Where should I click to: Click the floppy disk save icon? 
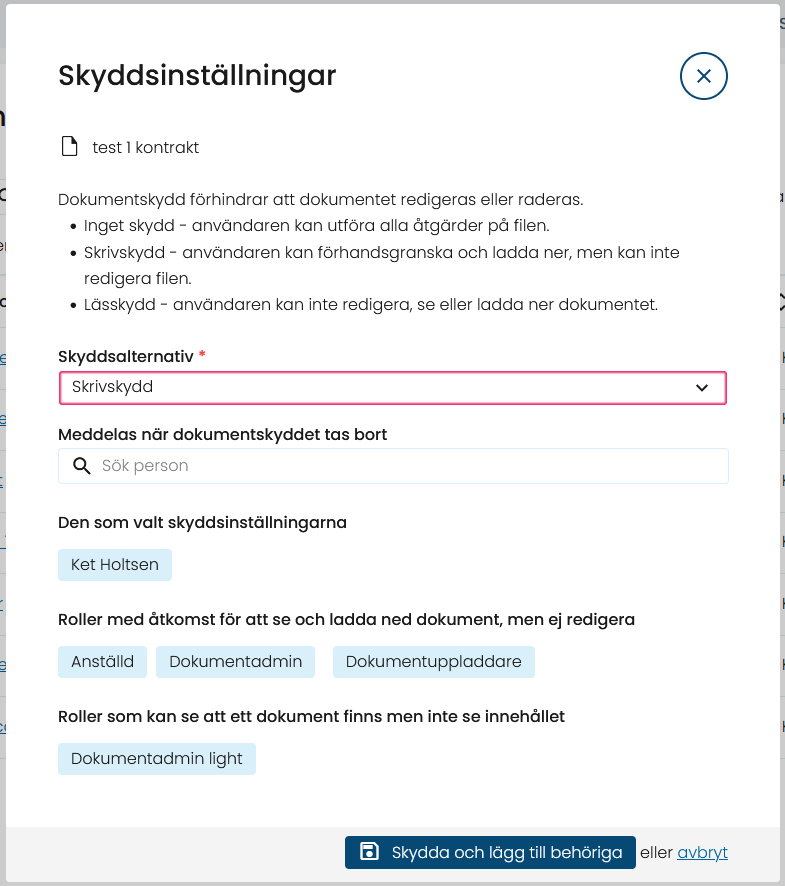[x=369, y=852]
